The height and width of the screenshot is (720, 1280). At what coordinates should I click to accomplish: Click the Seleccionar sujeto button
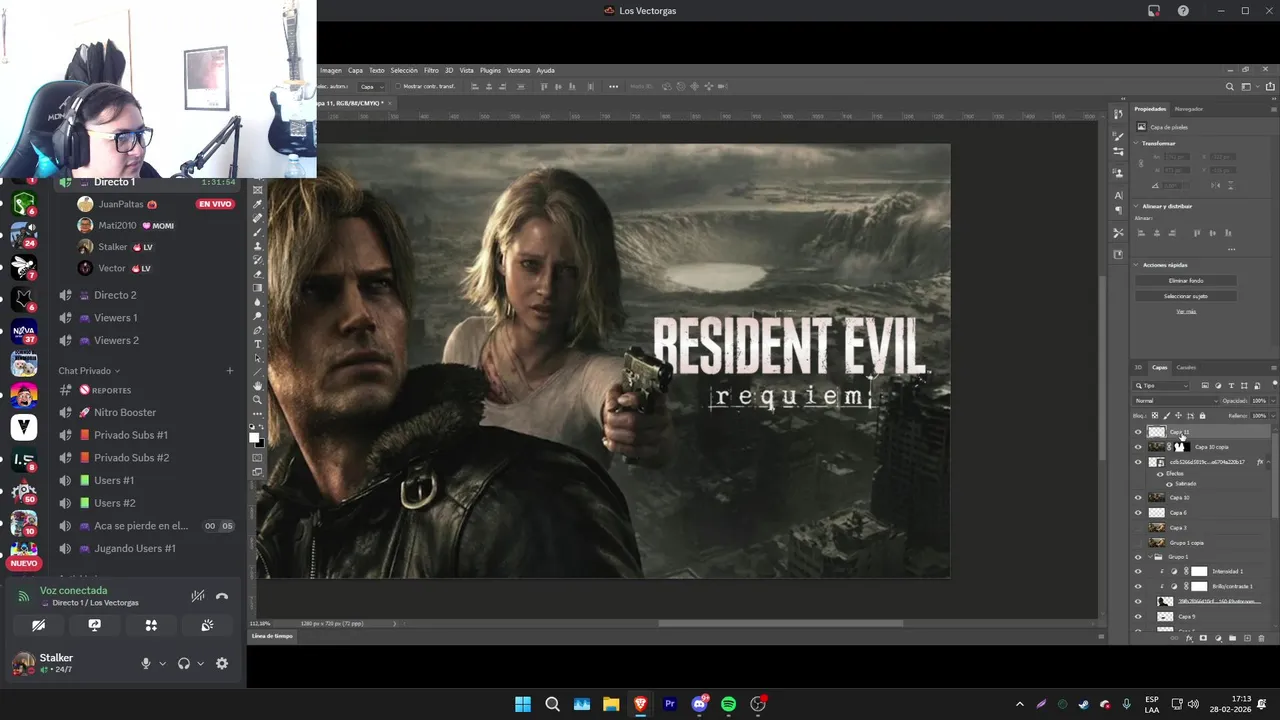1186,296
